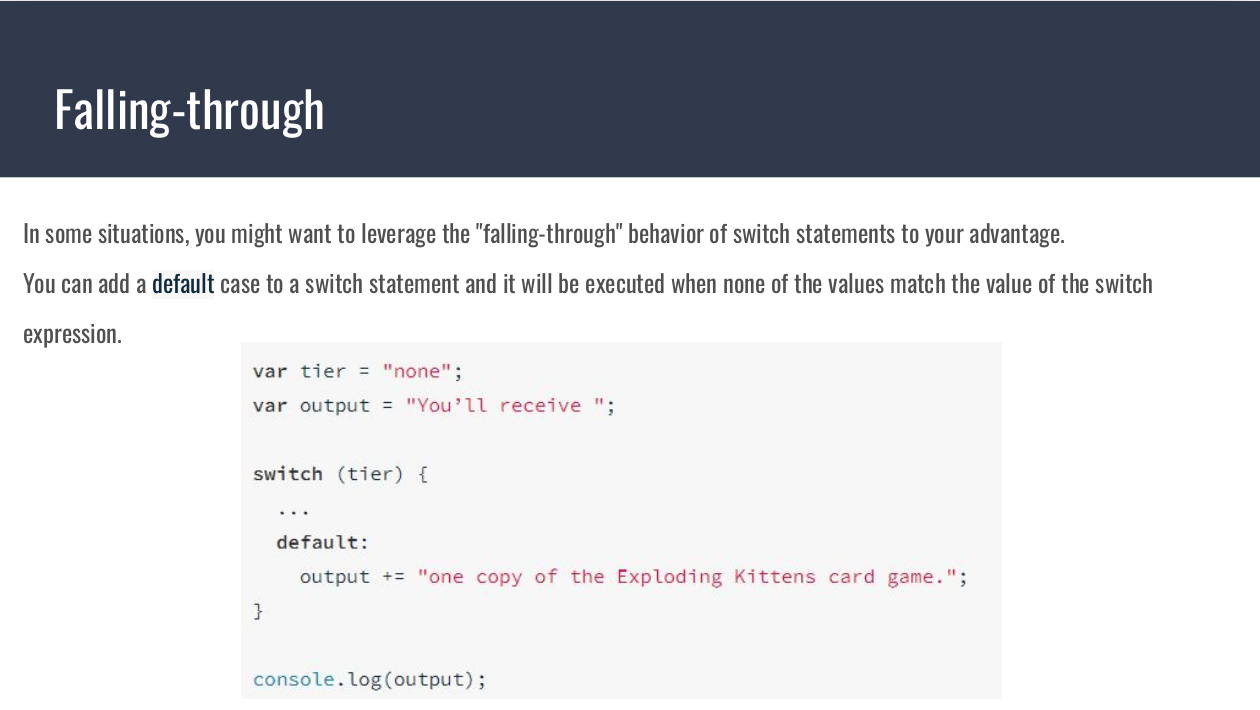1260x710 pixels.
Task: Click the blue console keyword
Action: point(293,680)
